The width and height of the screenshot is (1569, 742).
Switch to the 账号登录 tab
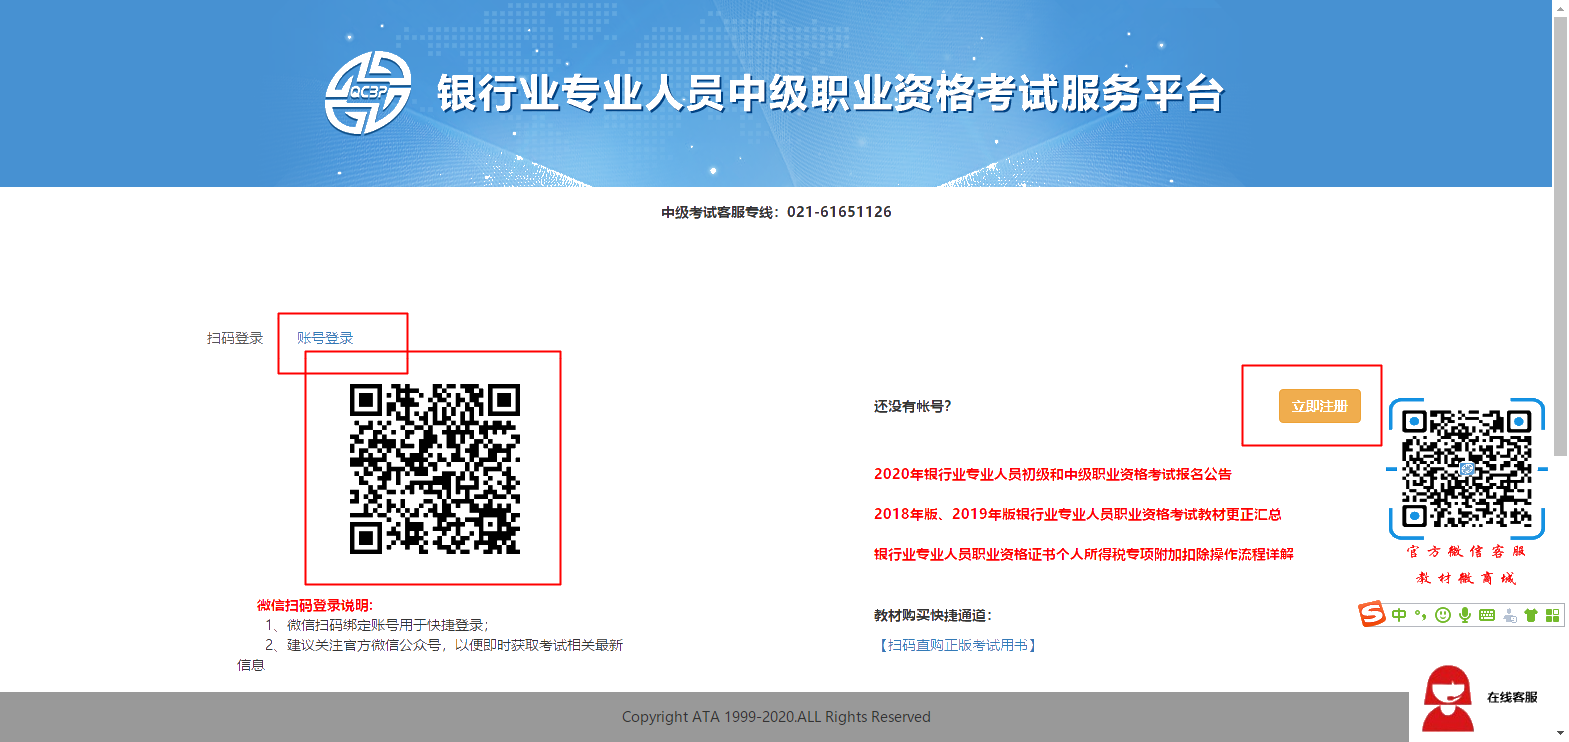[325, 338]
